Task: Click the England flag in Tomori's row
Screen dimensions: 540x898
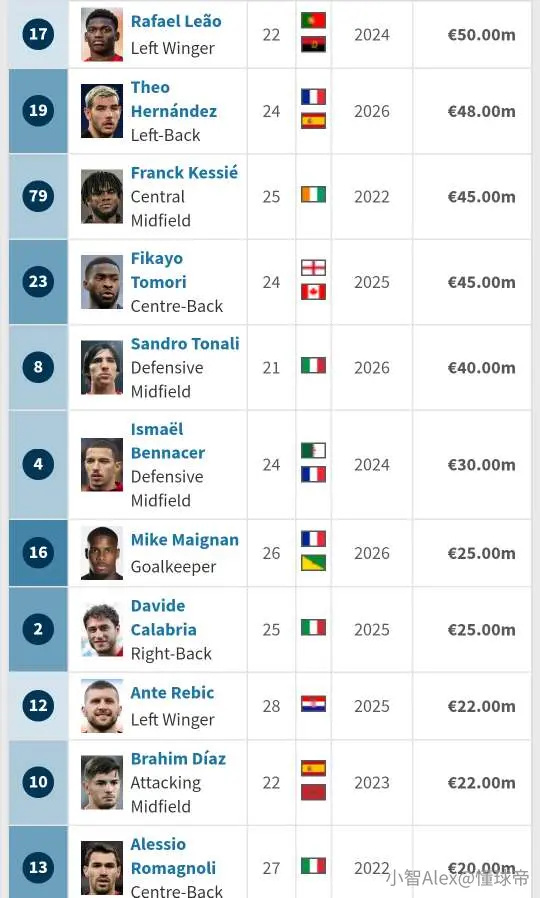Action: point(313,267)
